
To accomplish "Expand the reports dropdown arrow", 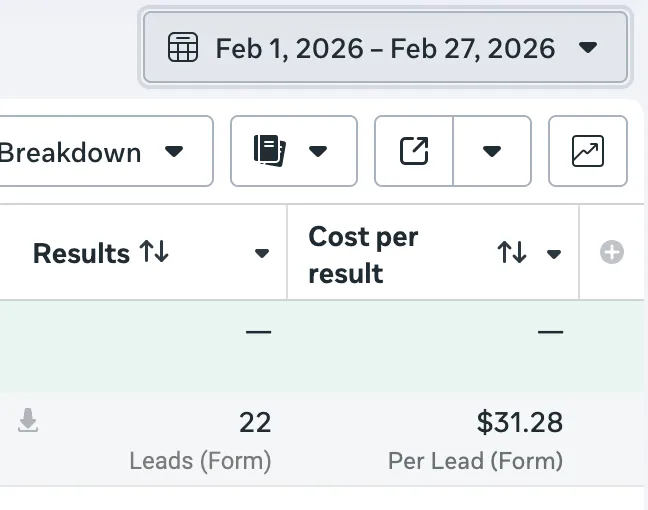I will coord(318,152).
